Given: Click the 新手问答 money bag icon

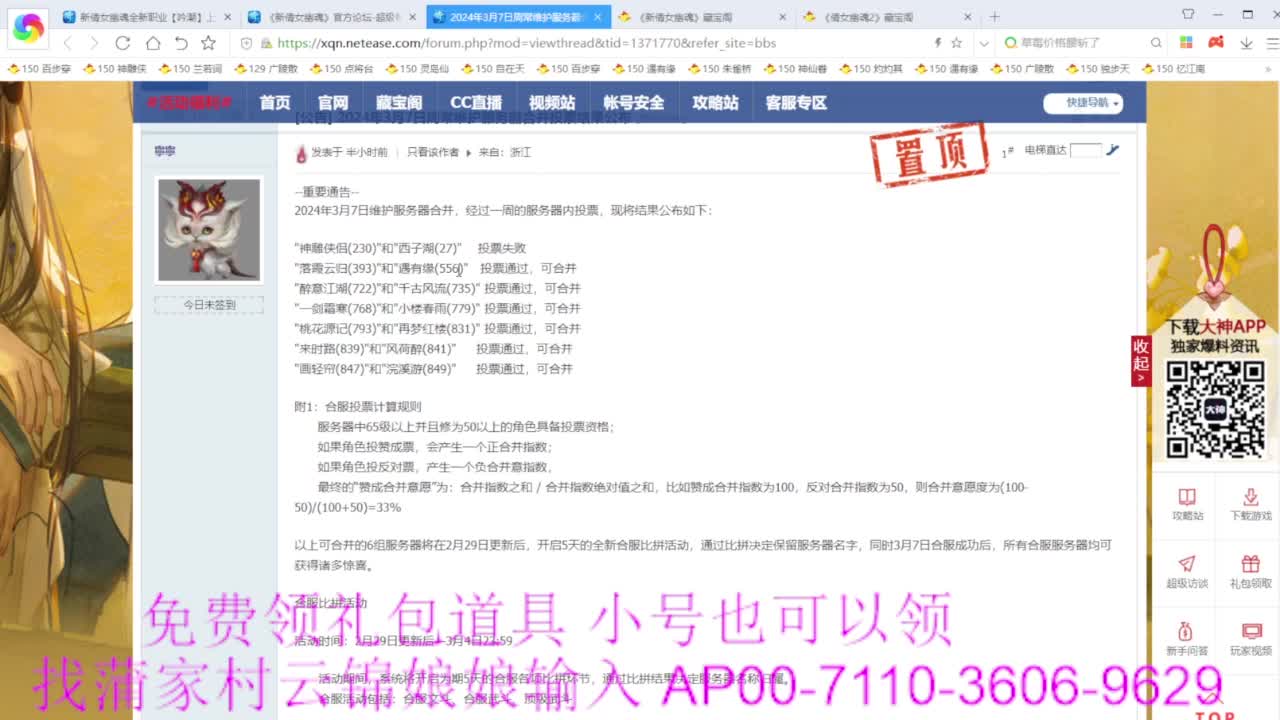Looking at the screenshot, I should pos(1186,632).
